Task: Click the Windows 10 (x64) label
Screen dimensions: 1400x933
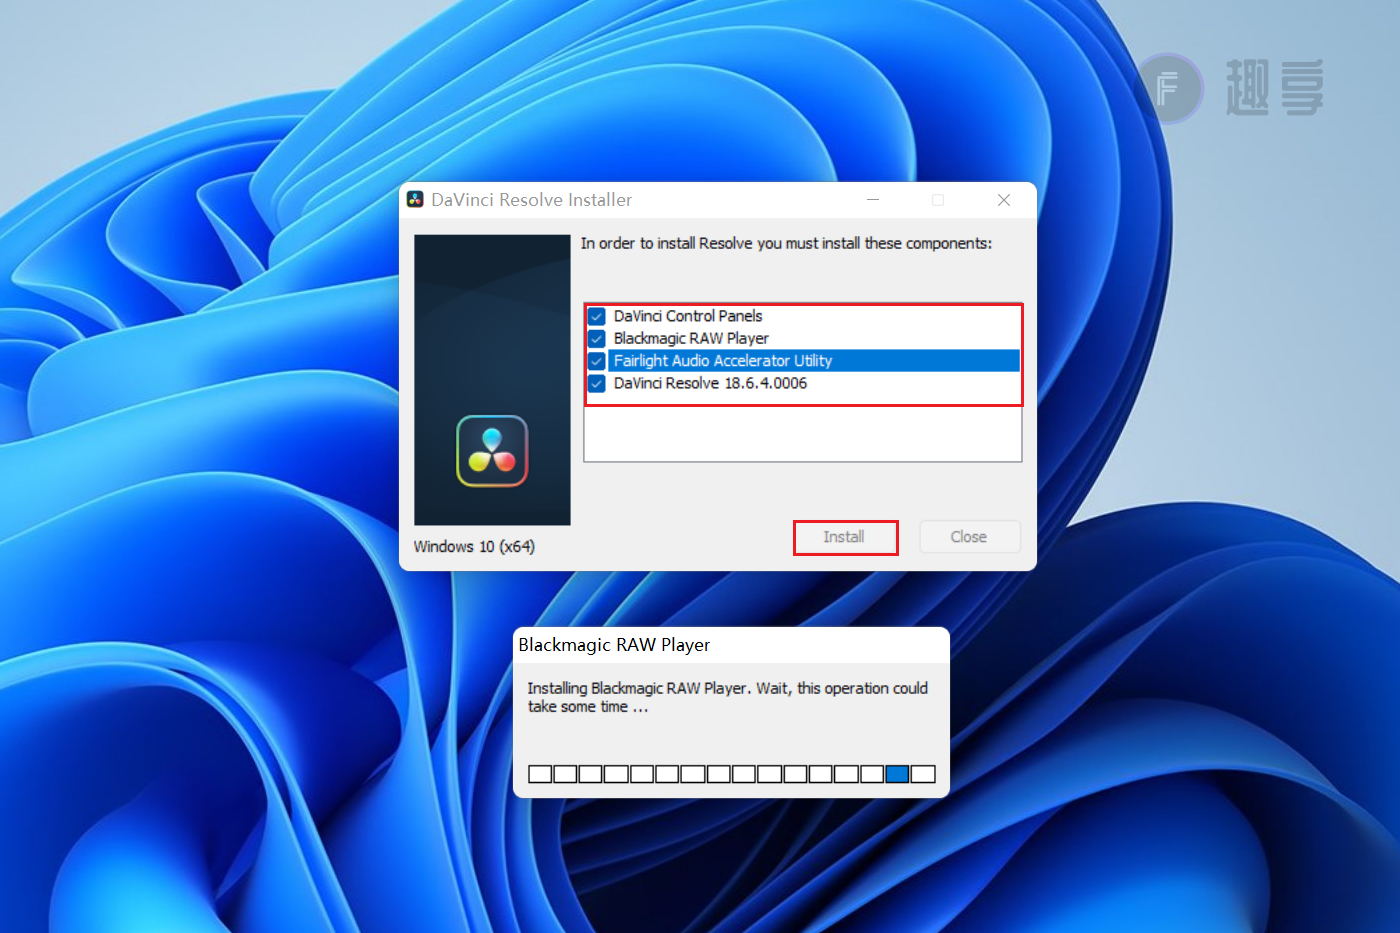Action: pyautogui.click(x=474, y=547)
